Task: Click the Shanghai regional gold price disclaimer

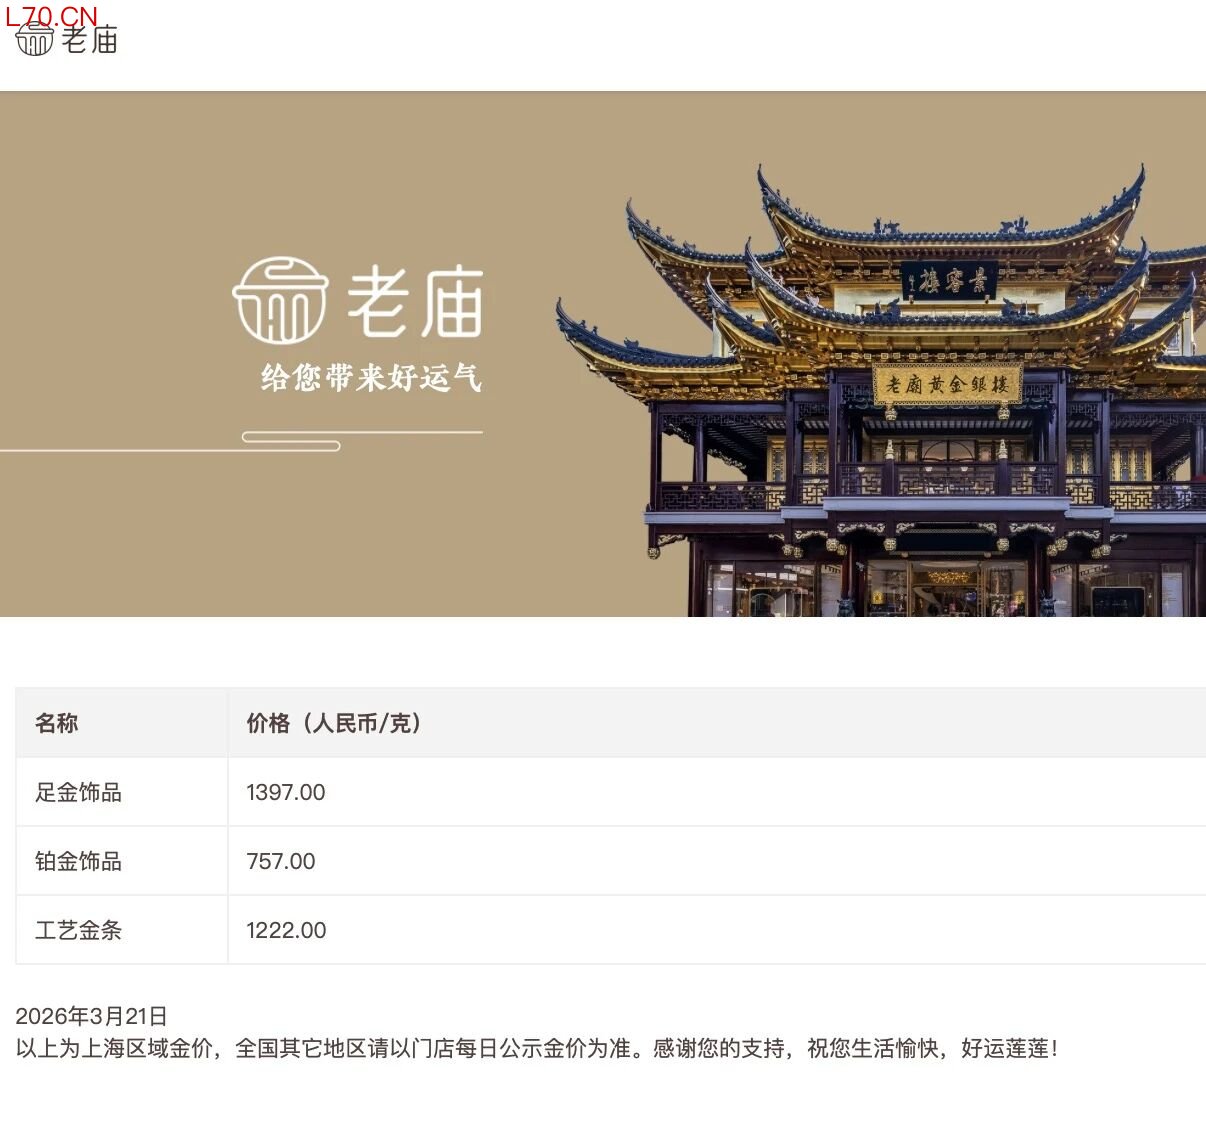Action: coord(536,1048)
